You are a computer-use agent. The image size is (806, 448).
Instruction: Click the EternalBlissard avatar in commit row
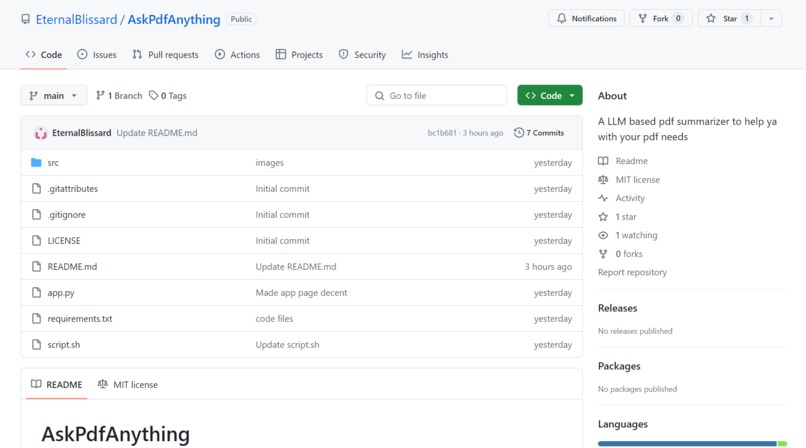(x=41, y=133)
